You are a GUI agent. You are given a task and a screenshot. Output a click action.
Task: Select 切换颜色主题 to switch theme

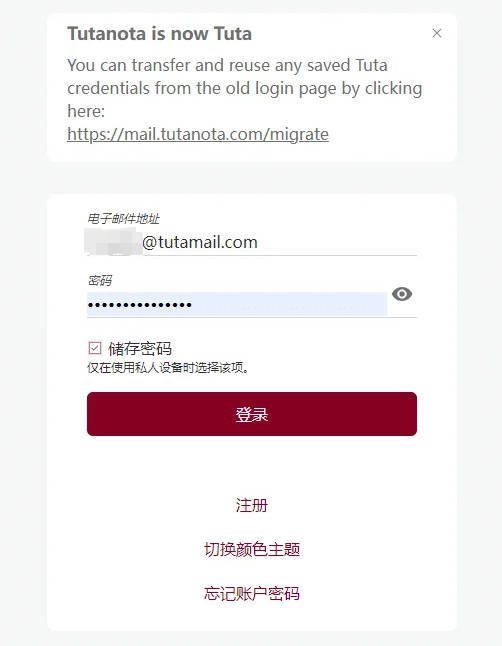252,549
